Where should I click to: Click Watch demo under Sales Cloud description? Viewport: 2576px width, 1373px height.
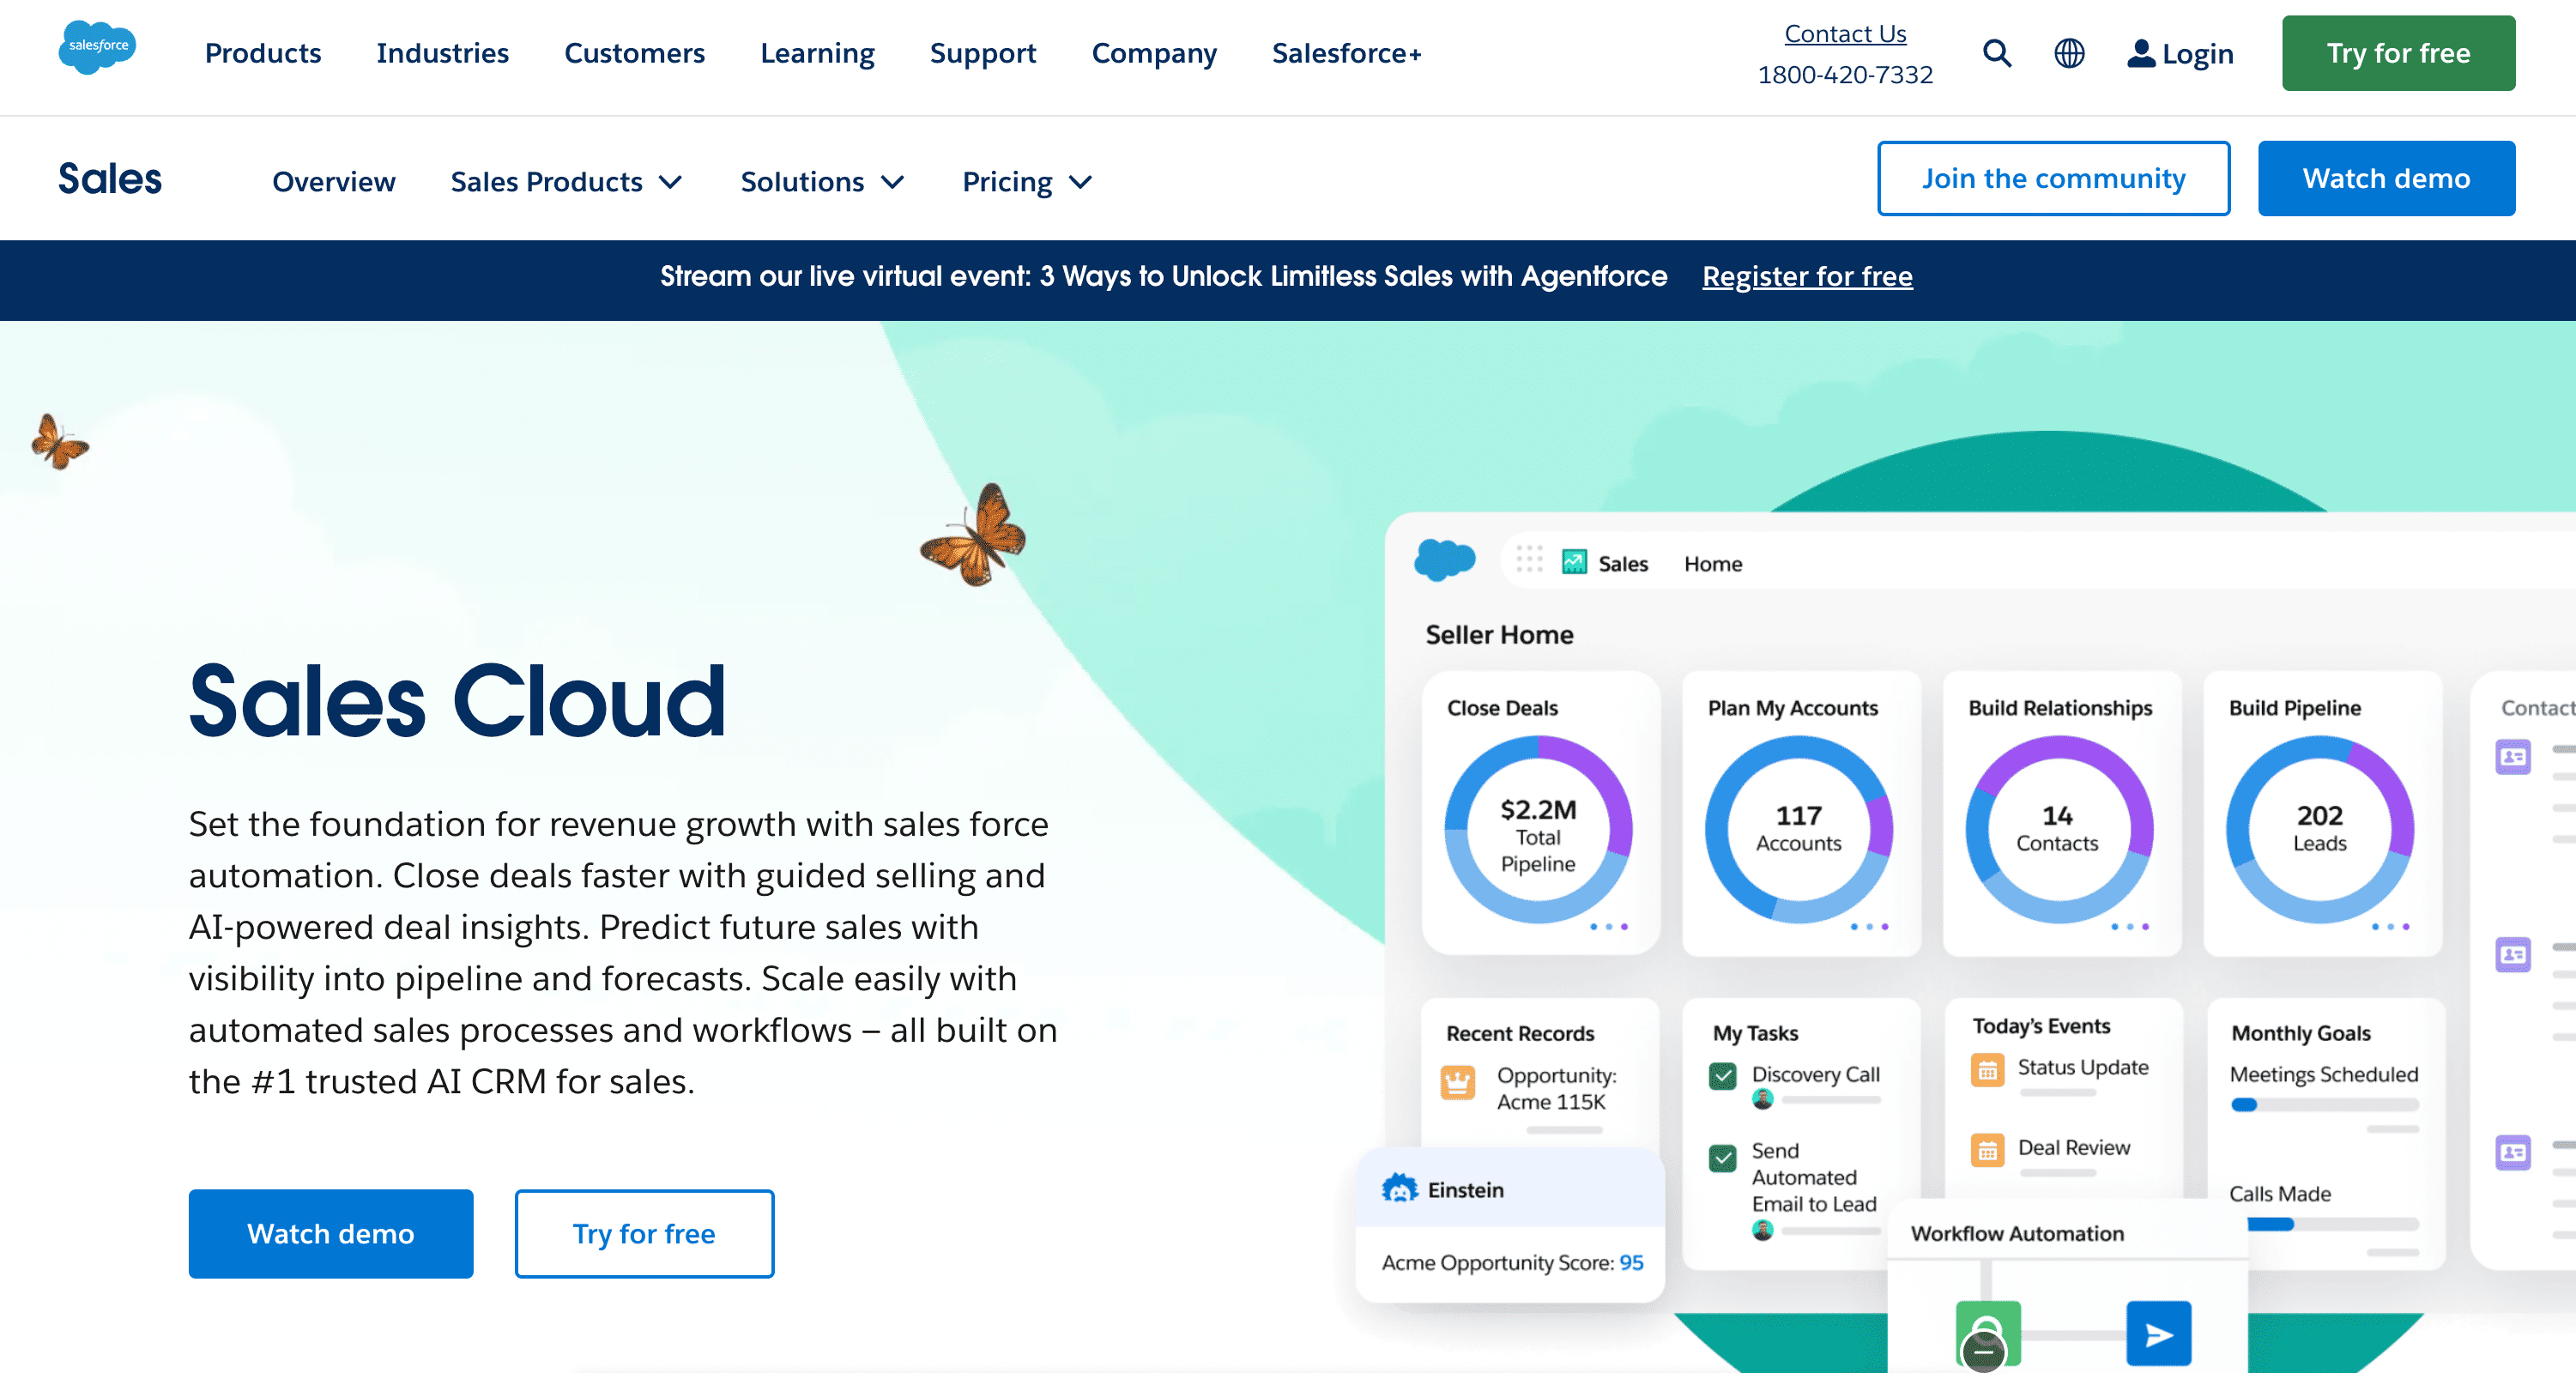click(330, 1233)
